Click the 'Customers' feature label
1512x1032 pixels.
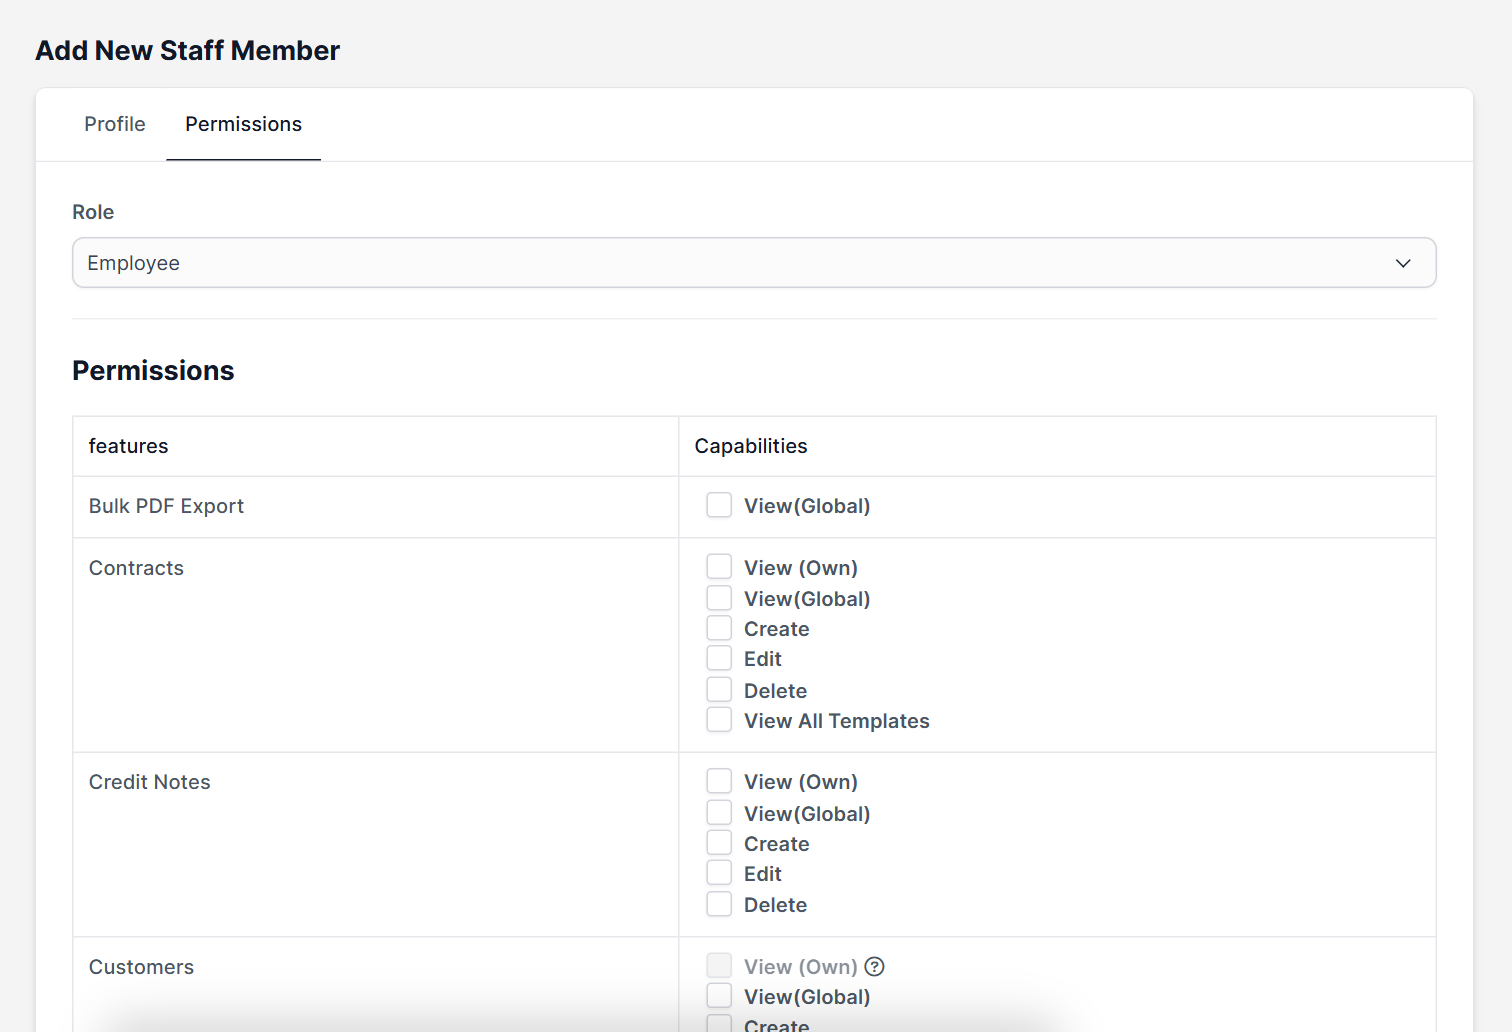pos(141,967)
